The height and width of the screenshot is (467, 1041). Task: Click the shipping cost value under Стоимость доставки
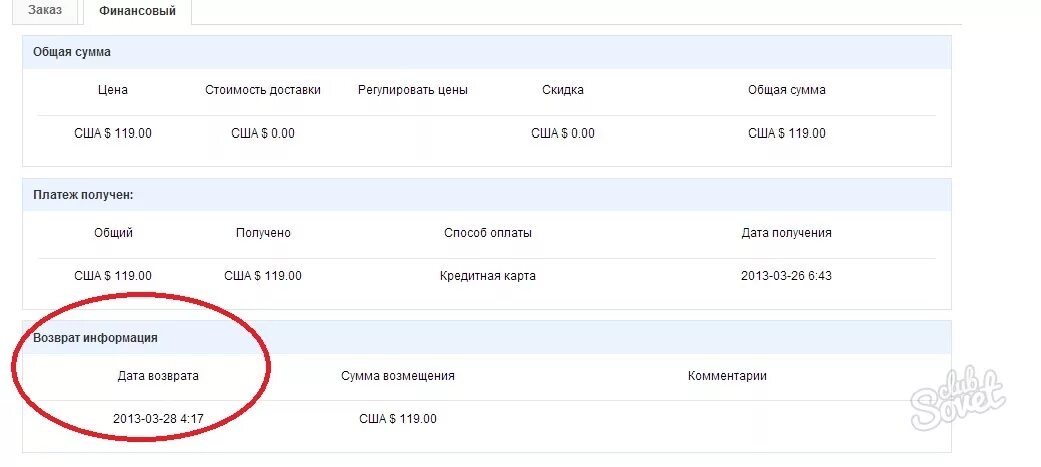(263, 133)
